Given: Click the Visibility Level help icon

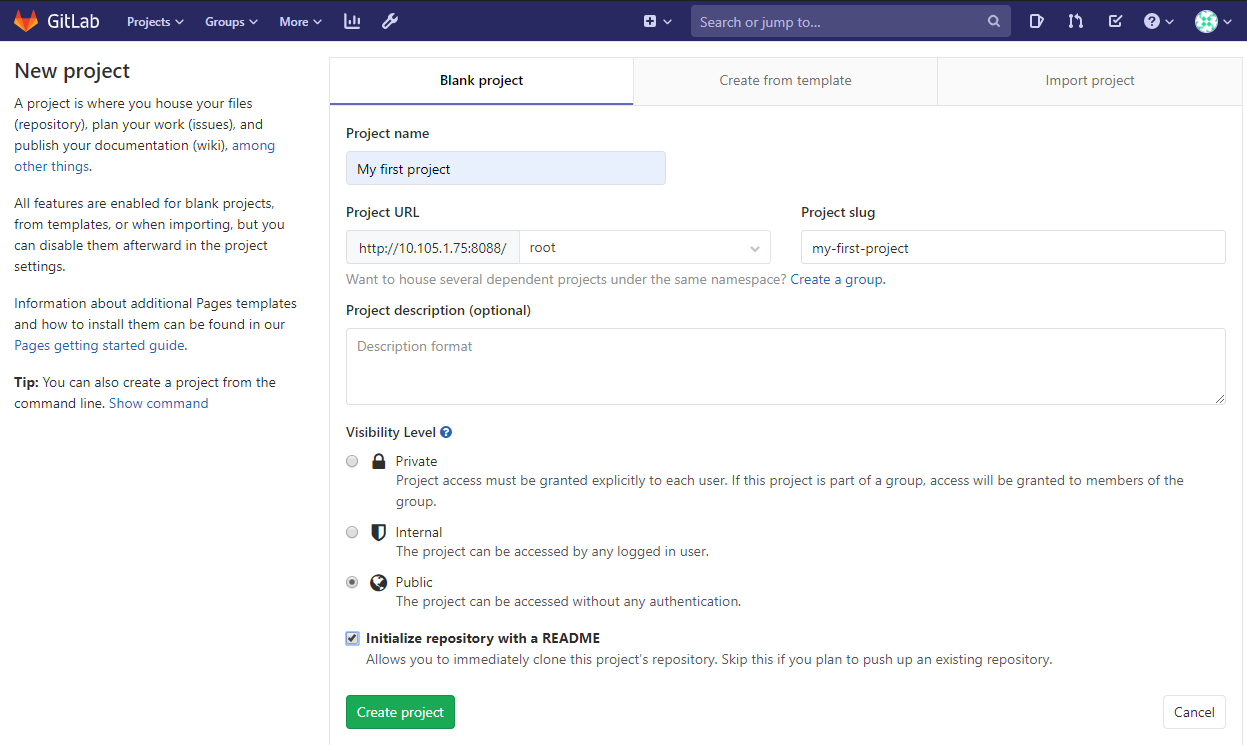Looking at the screenshot, I should [446, 433].
